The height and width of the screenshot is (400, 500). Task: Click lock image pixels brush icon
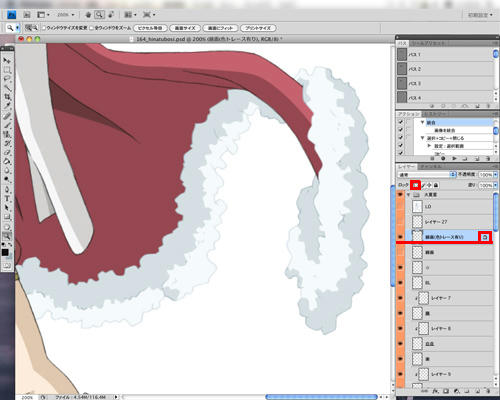click(x=423, y=185)
